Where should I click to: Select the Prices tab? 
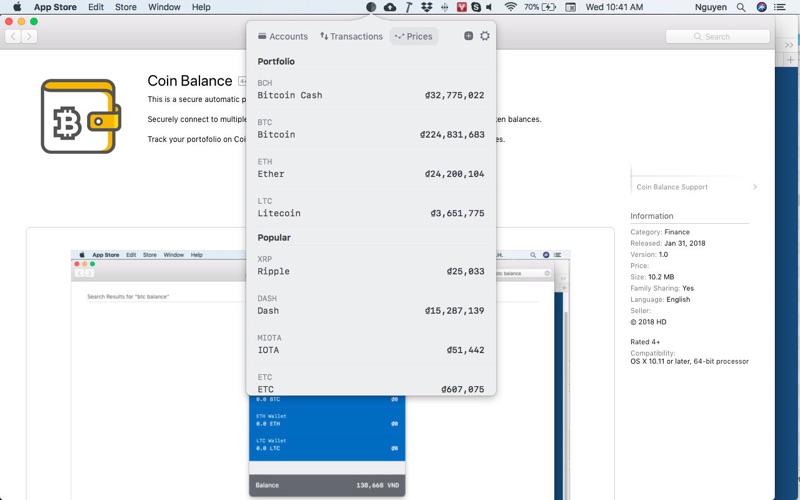tap(413, 36)
